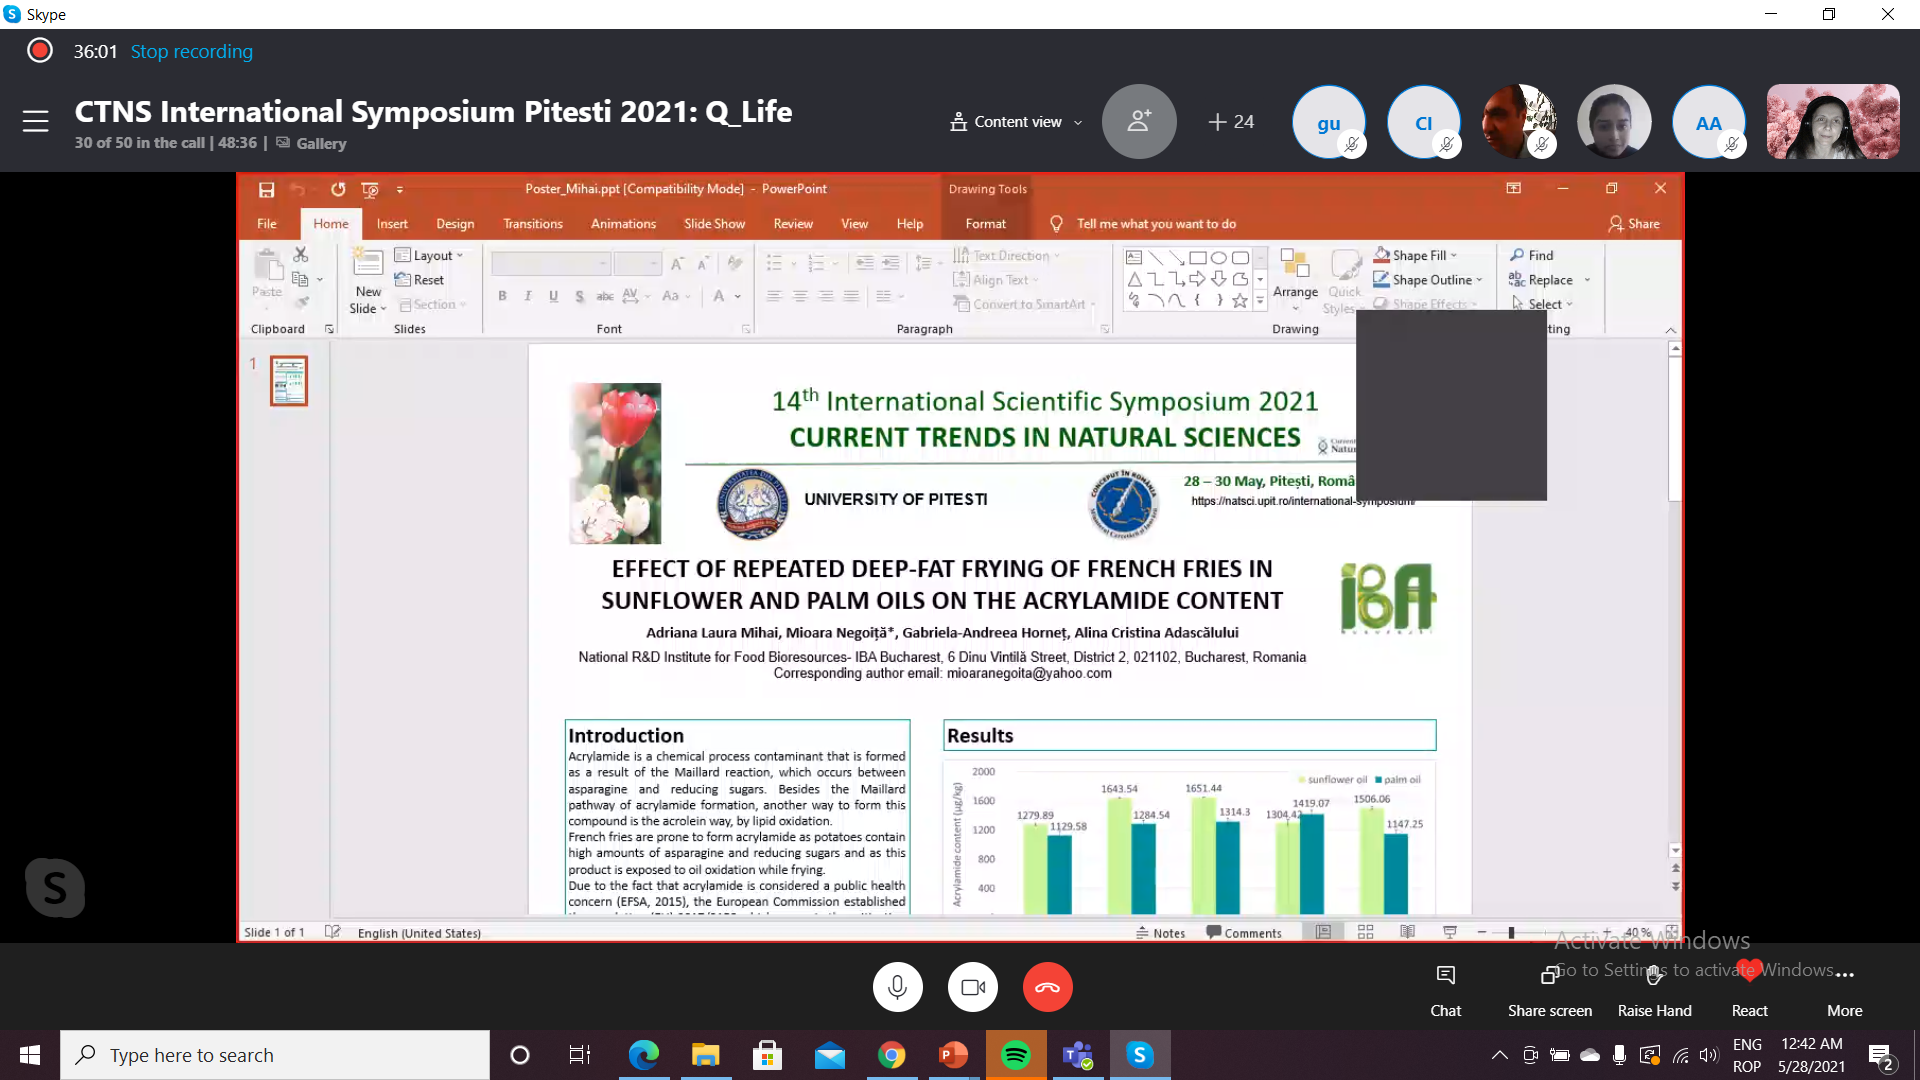Toggle the video camera button
This screenshot has width=1920, height=1080.
(972, 987)
